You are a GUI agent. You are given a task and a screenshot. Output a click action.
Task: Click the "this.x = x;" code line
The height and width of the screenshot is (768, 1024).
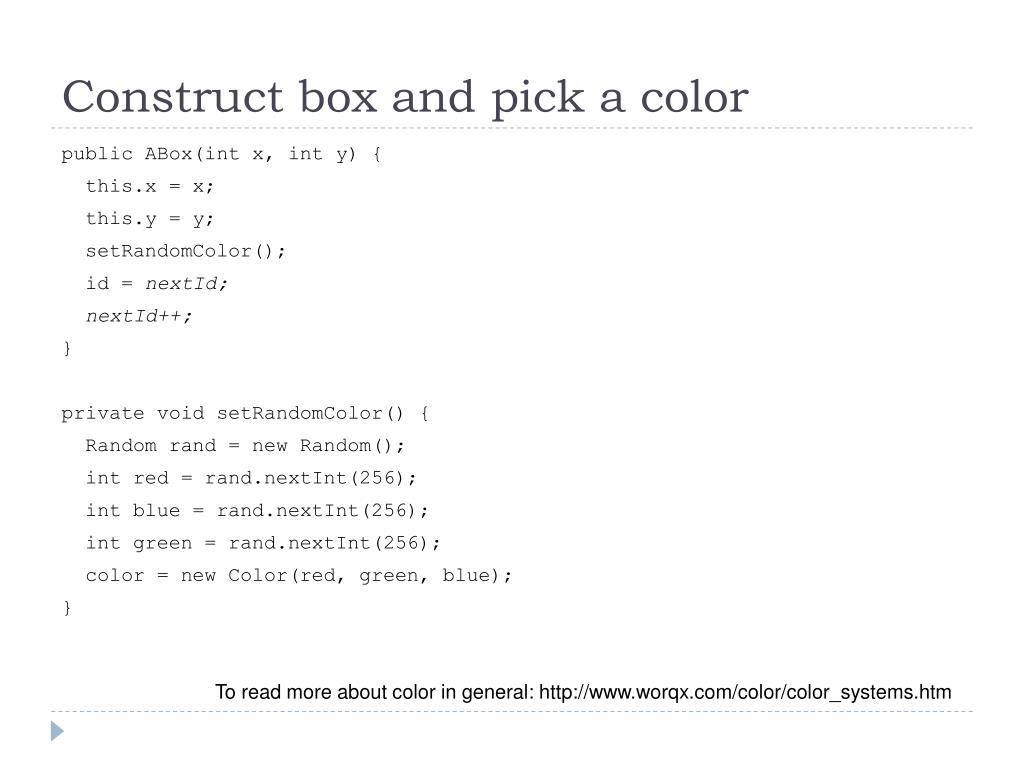(x=150, y=187)
